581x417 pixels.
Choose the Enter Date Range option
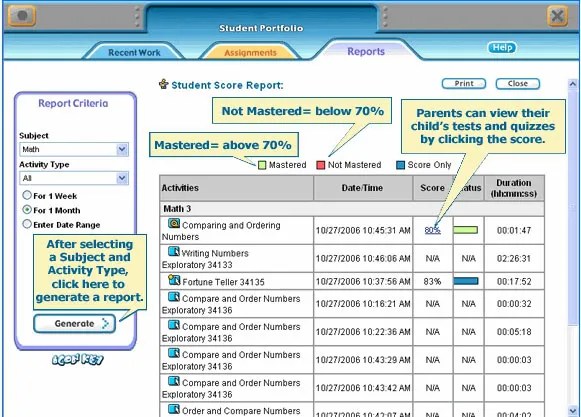27,224
